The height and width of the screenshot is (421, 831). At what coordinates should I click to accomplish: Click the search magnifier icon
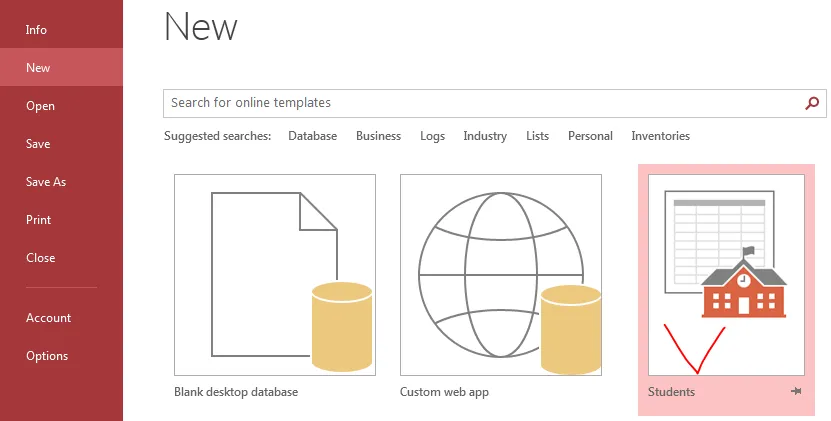coord(812,103)
